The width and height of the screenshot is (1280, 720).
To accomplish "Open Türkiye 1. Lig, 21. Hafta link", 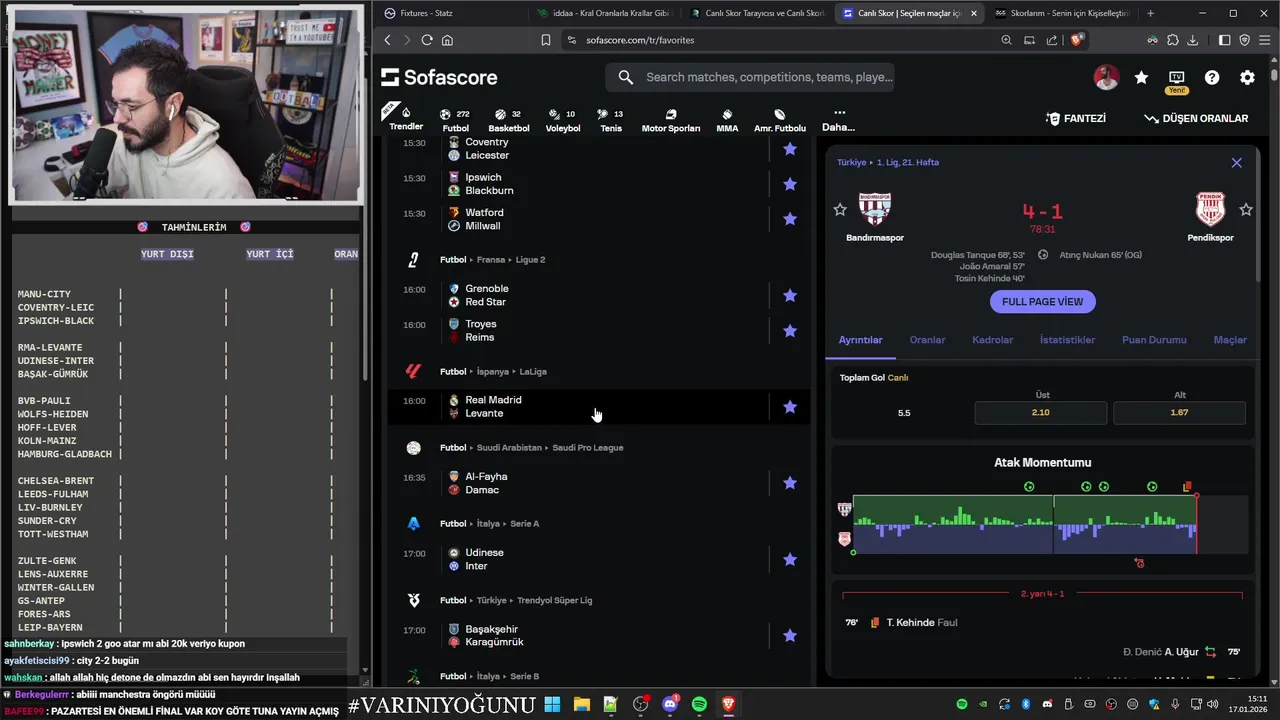I will pyautogui.click(x=888, y=162).
